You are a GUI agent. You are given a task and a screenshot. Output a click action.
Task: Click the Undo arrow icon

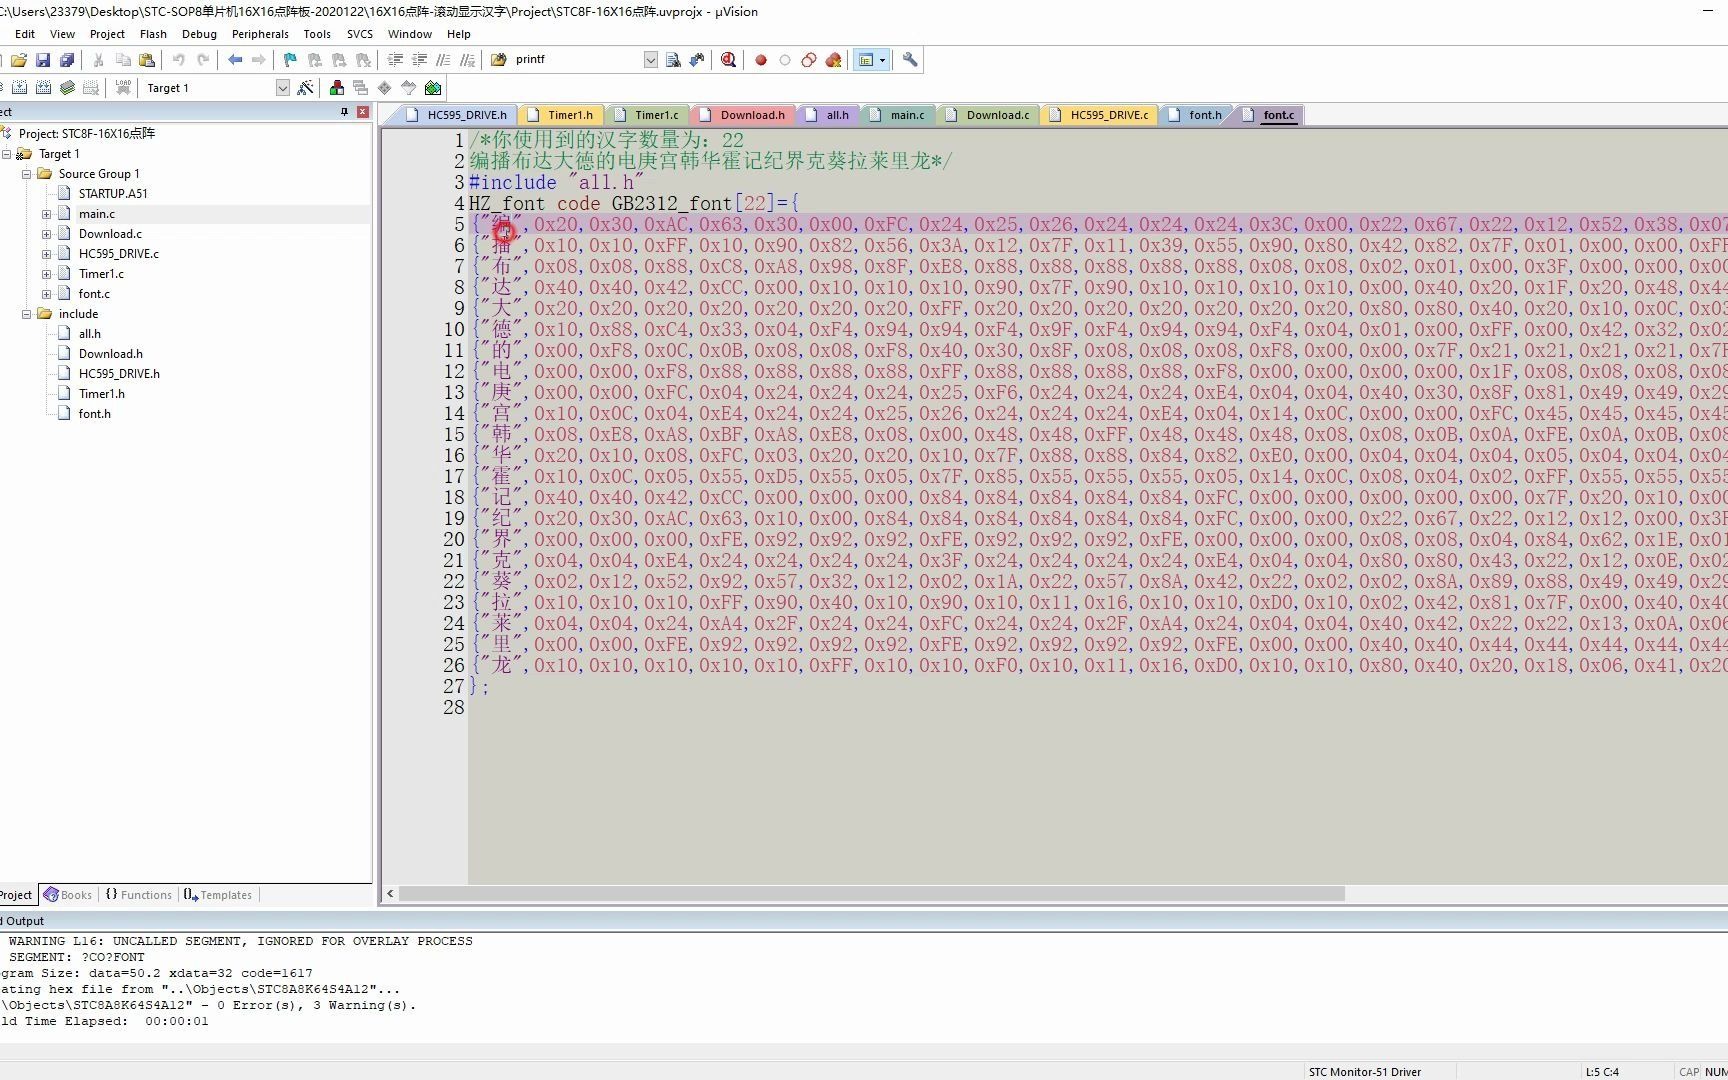point(178,60)
